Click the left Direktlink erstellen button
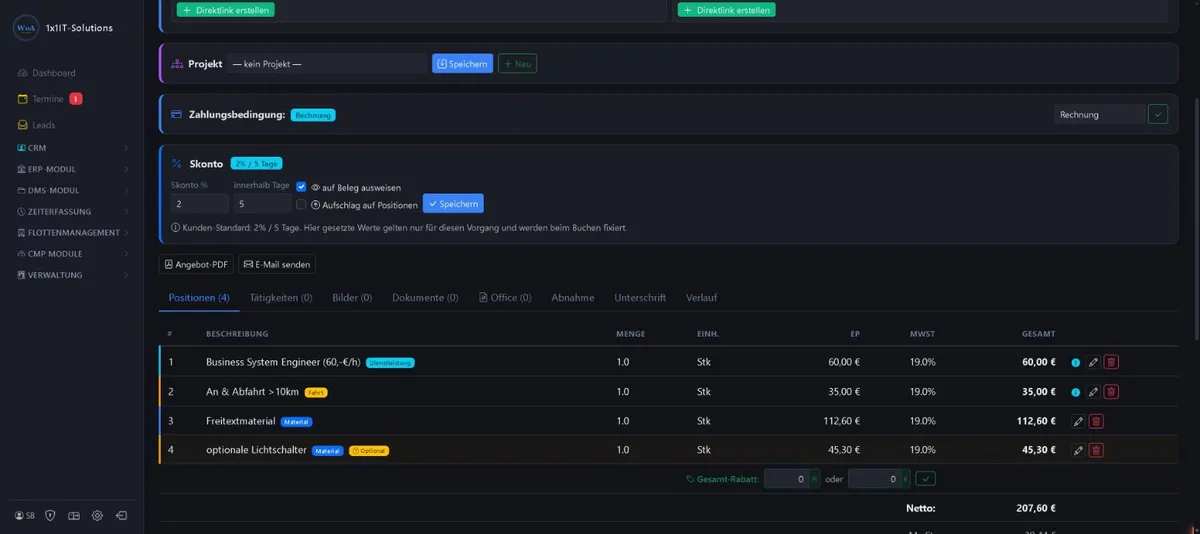The width and height of the screenshot is (1200, 534). (226, 9)
